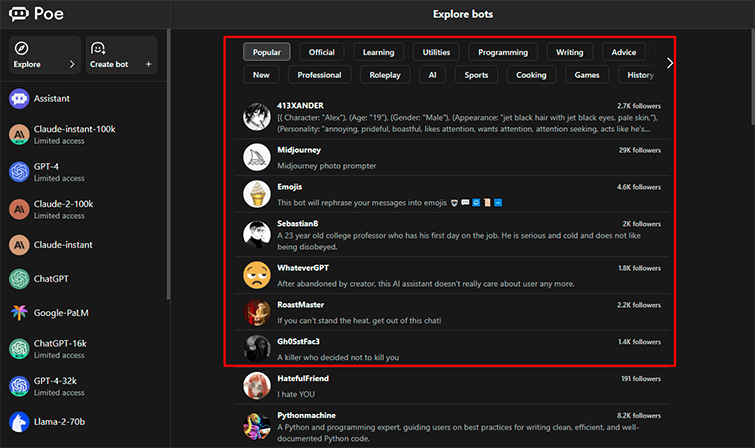Select the GPT-4-32k avatar icon
Screen dimensions: 755x448
(x=19, y=386)
